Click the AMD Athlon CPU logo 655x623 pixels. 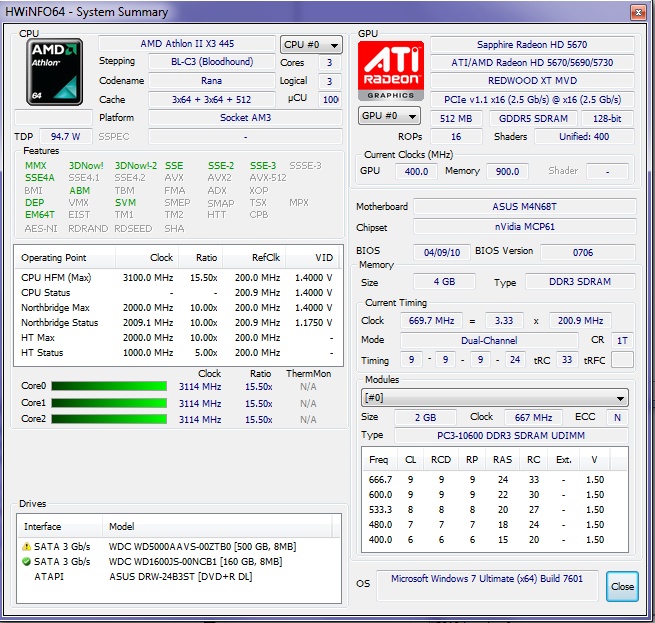54,71
